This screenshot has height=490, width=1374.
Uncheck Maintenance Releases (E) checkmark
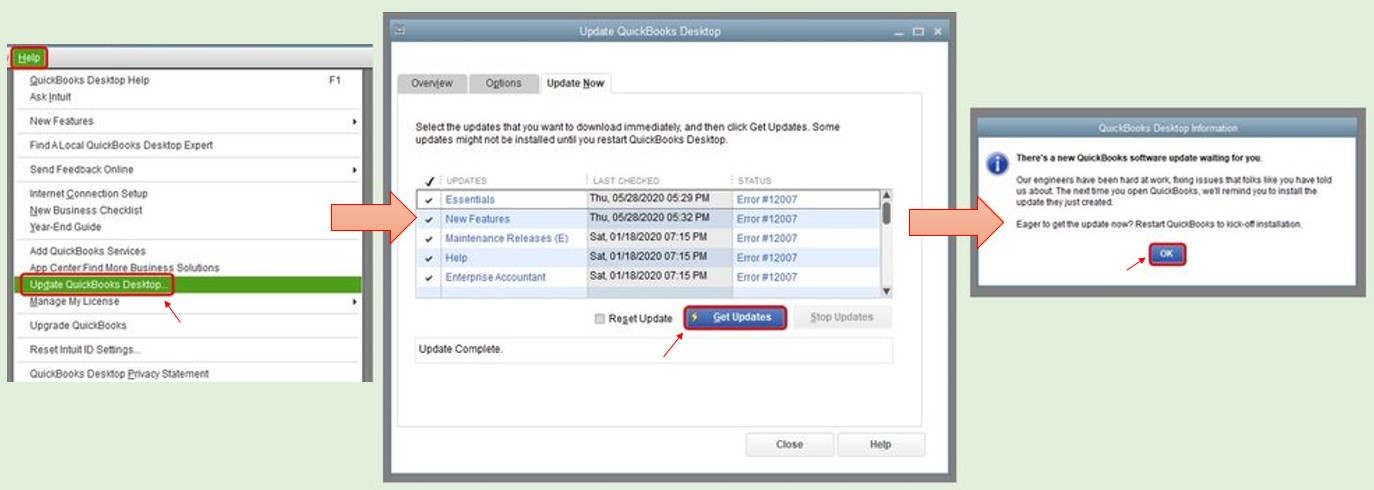pyautogui.click(x=429, y=238)
